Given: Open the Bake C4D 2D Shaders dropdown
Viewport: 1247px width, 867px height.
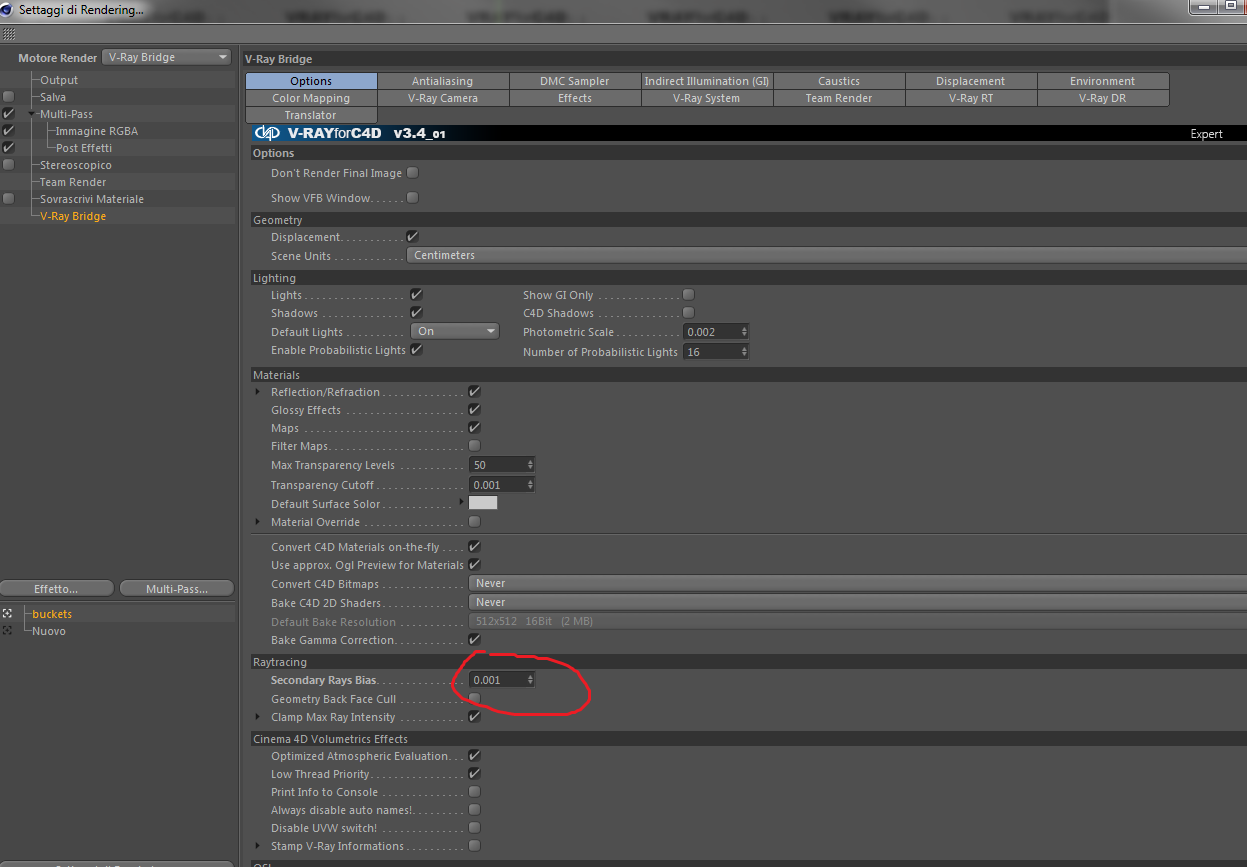Looking at the screenshot, I should coord(857,603).
